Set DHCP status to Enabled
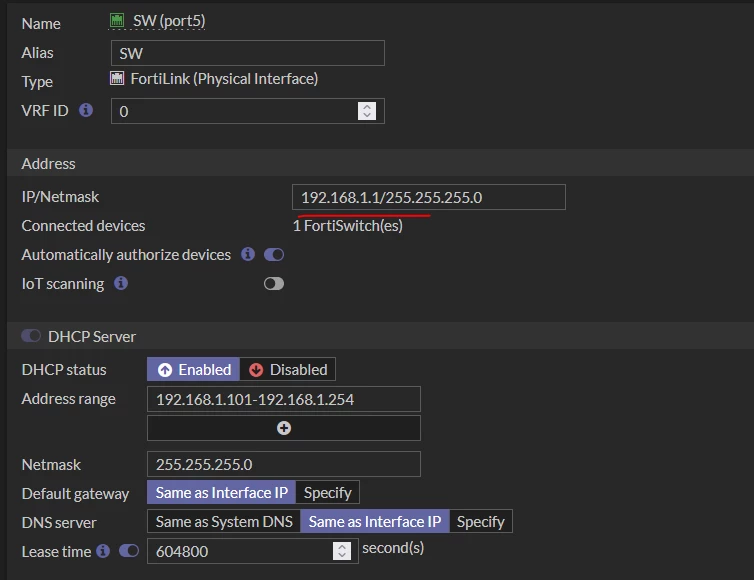 [x=193, y=369]
